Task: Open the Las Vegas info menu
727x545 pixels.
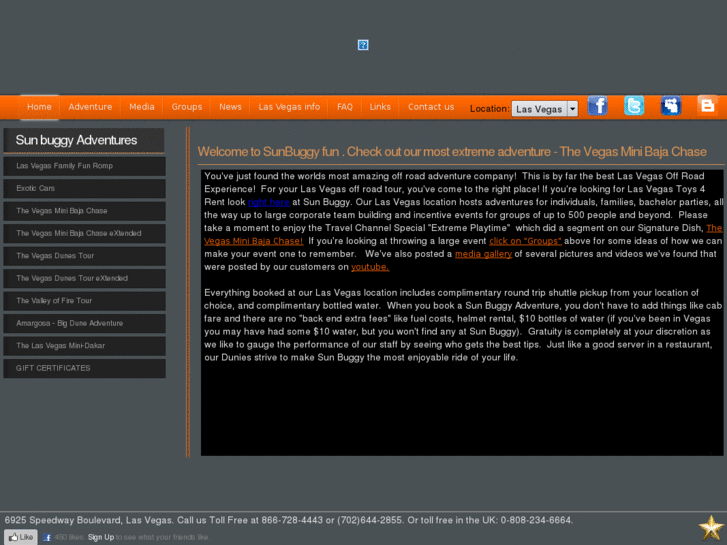Action: coord(289,107)
